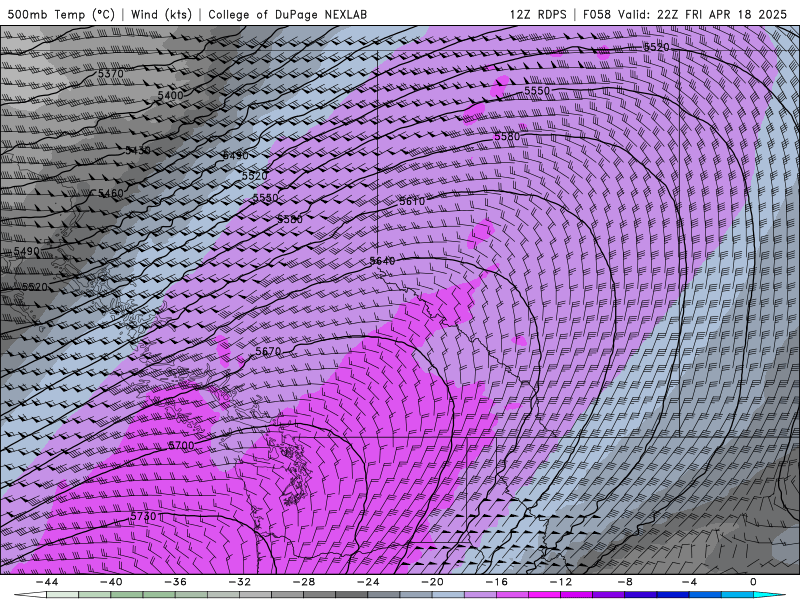Click the -8 color scale label
800x600 pixels.
coord(625,582)
